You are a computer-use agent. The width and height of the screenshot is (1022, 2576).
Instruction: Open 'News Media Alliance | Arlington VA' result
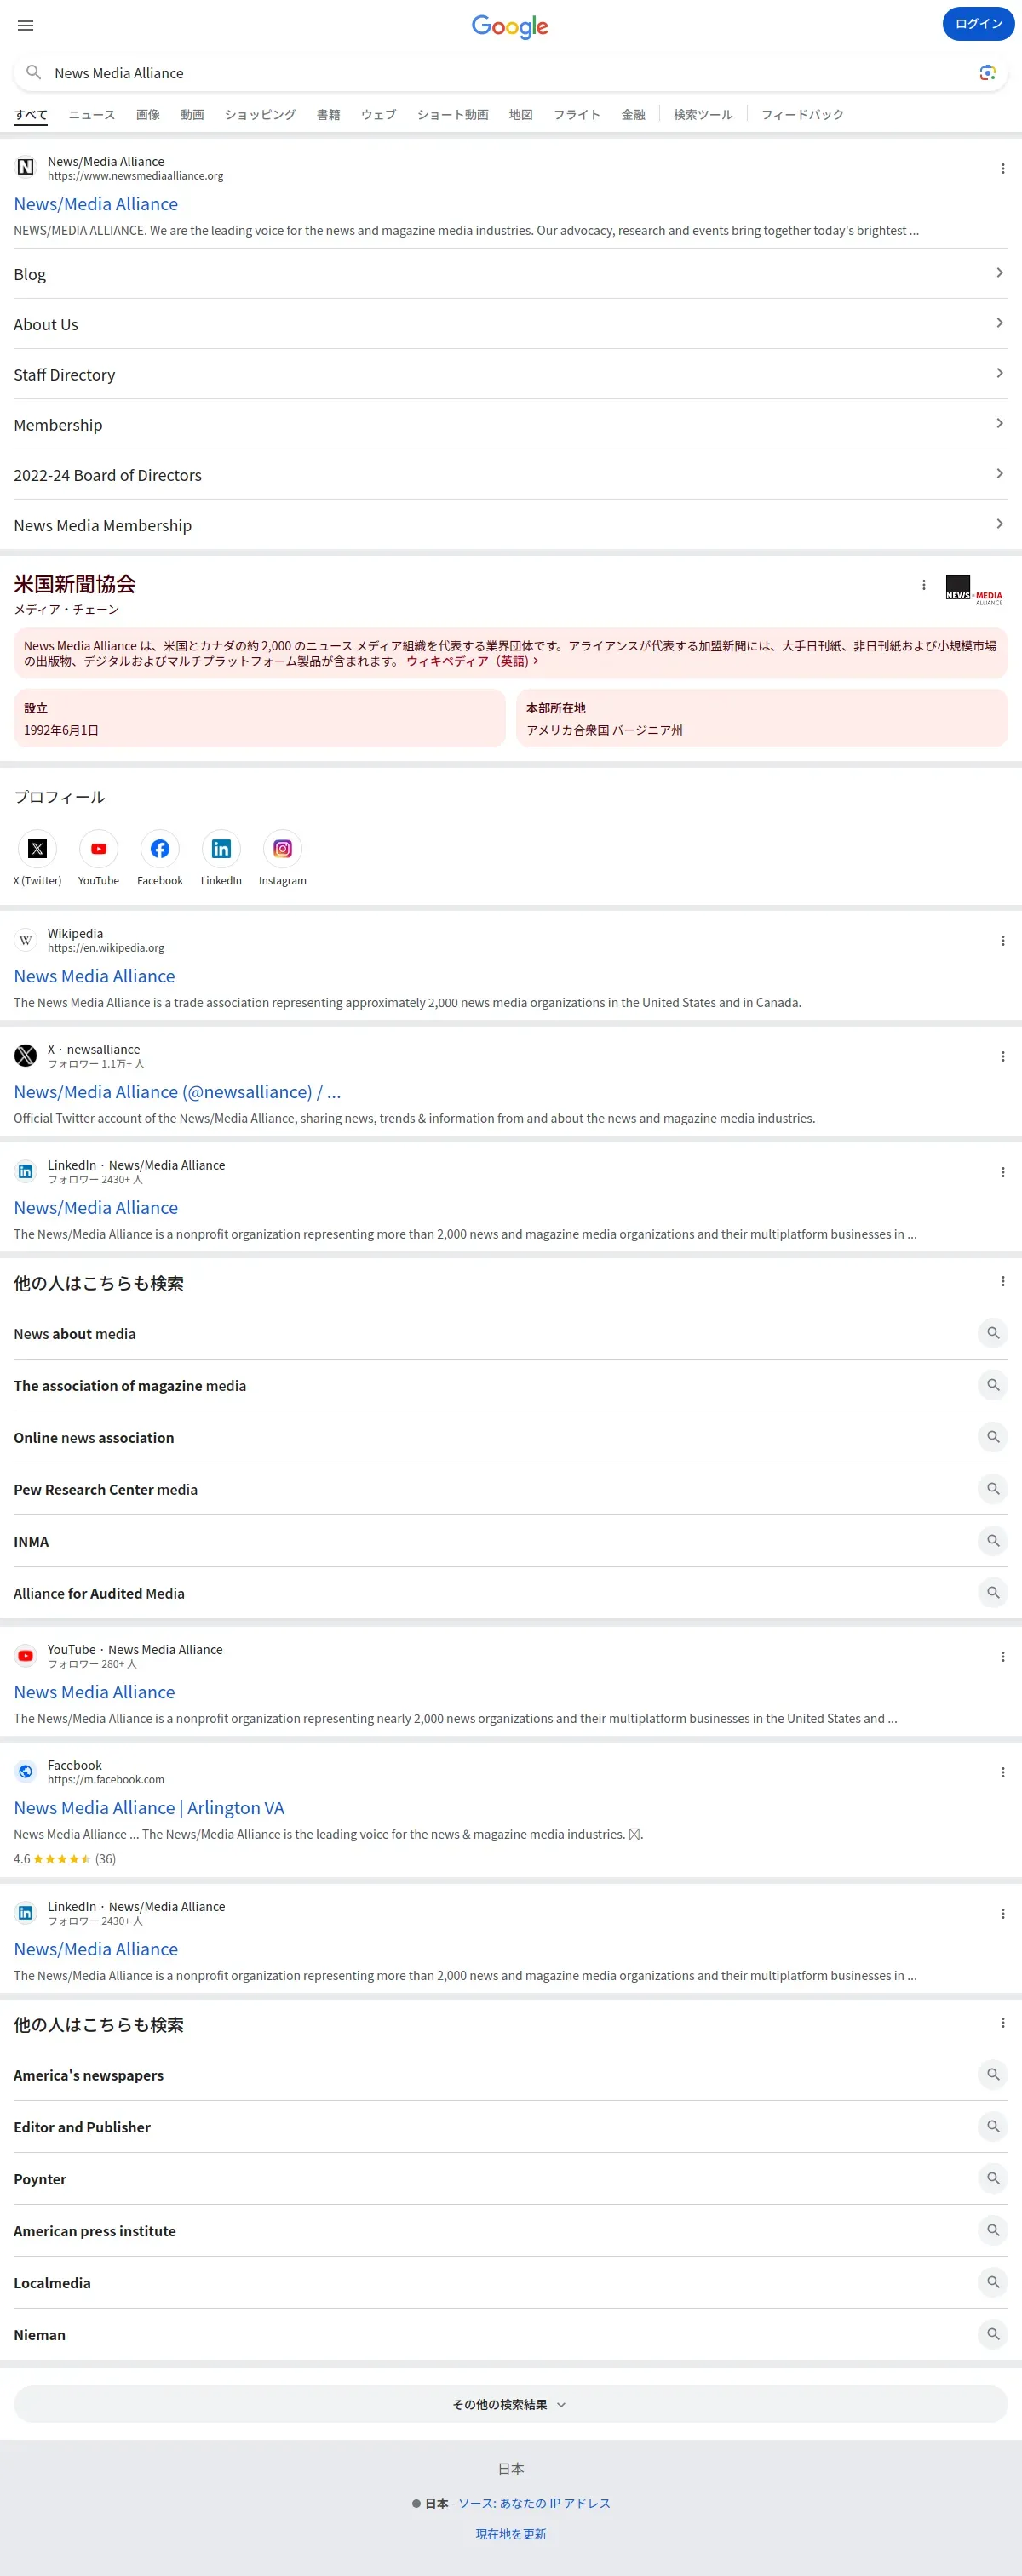click(x=149, y=1808)
